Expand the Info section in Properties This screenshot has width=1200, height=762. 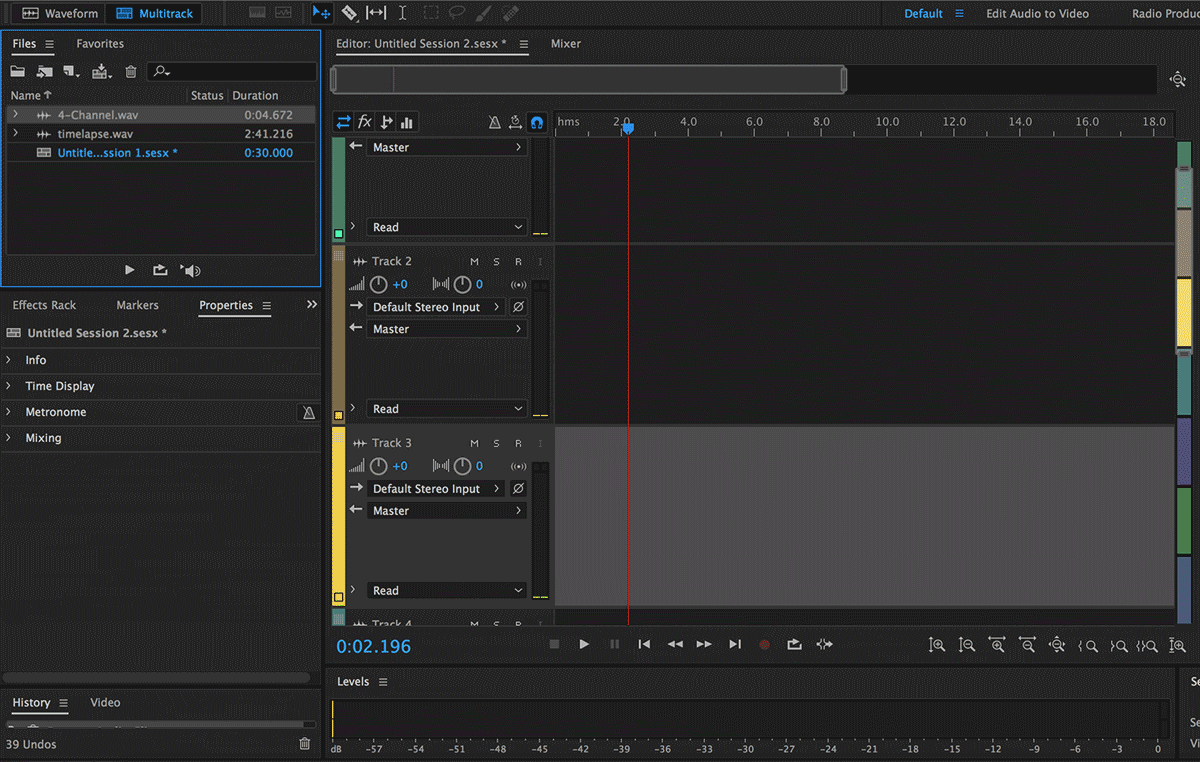point(36,360)
